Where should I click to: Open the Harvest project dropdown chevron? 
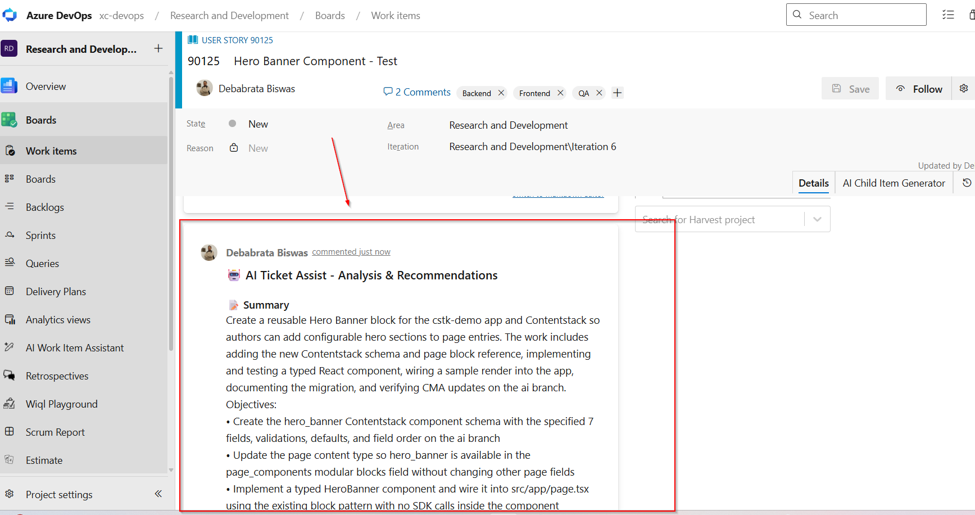pyautogui.click(x=817, y=219)
